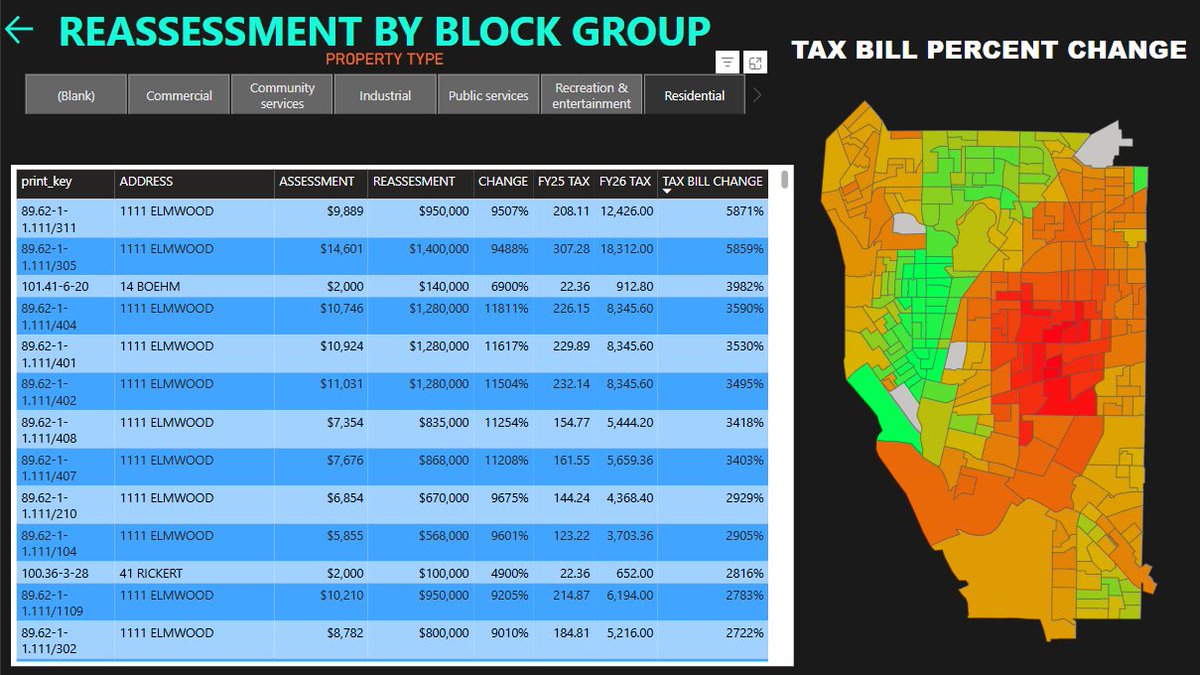Show more property types with right chevron
The height and width of the screenshot is (675, 1200).
pos(757,96)
